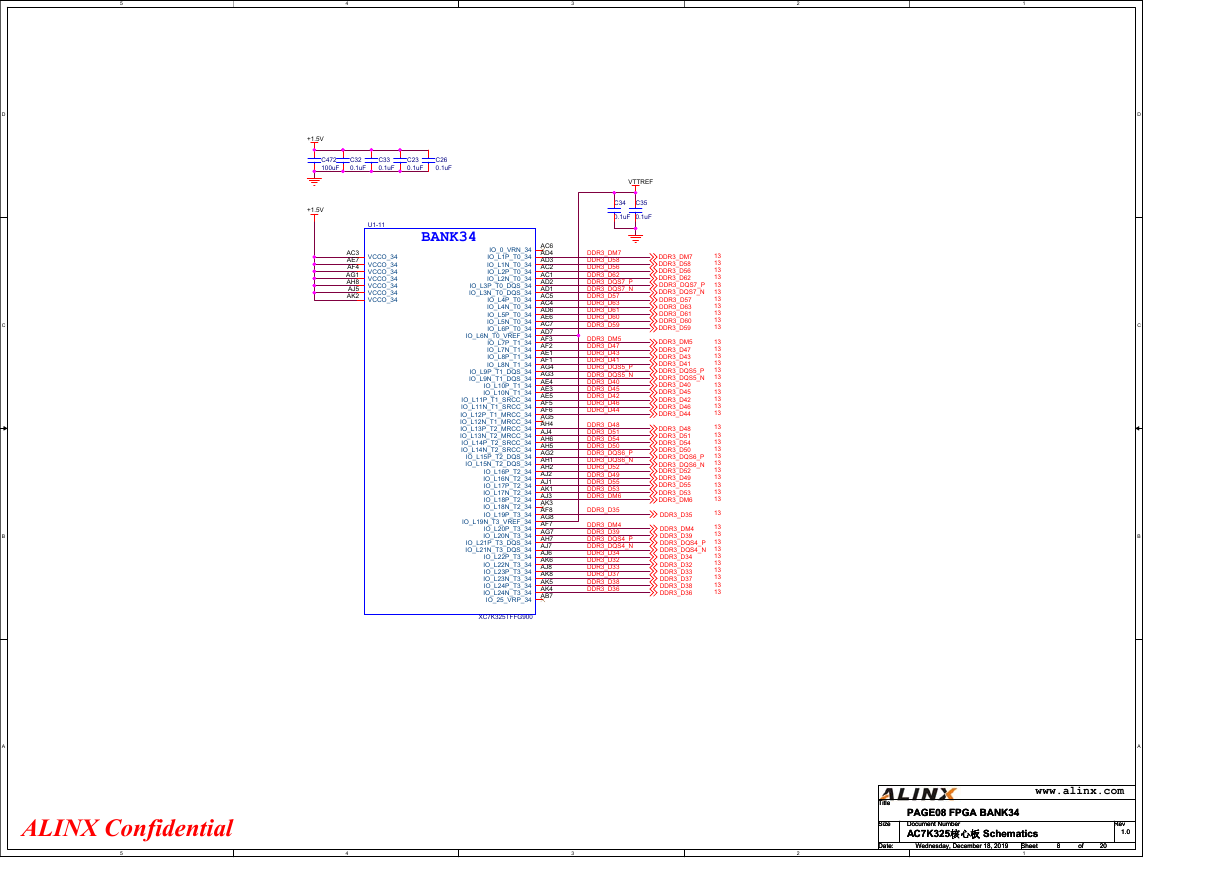
Task: Click the date Wednesday, December 18, 2019
Action: (962, 847)
